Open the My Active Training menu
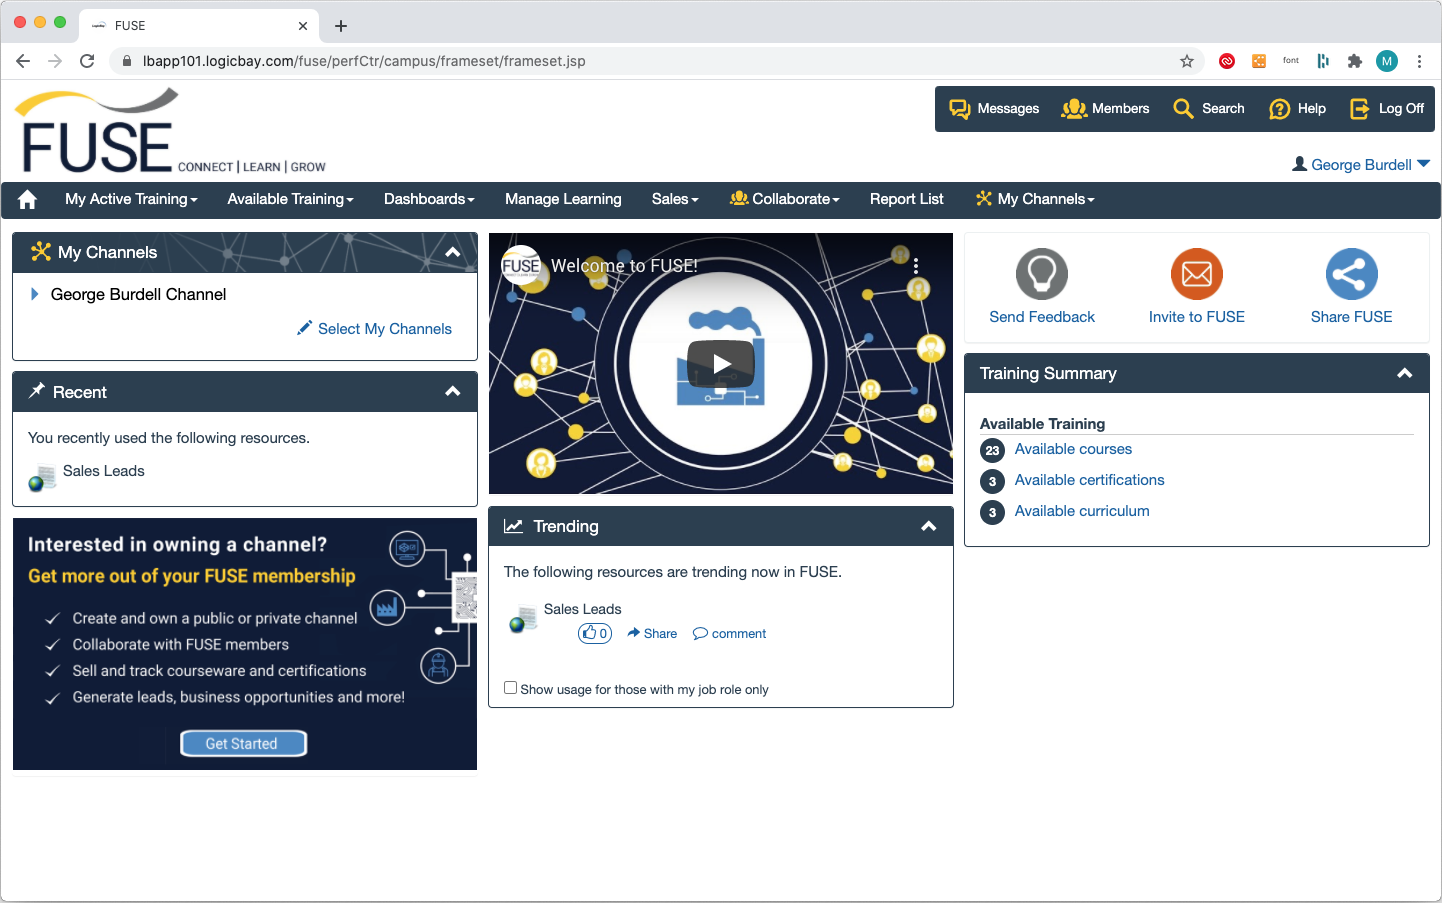 tap(131, 199)
